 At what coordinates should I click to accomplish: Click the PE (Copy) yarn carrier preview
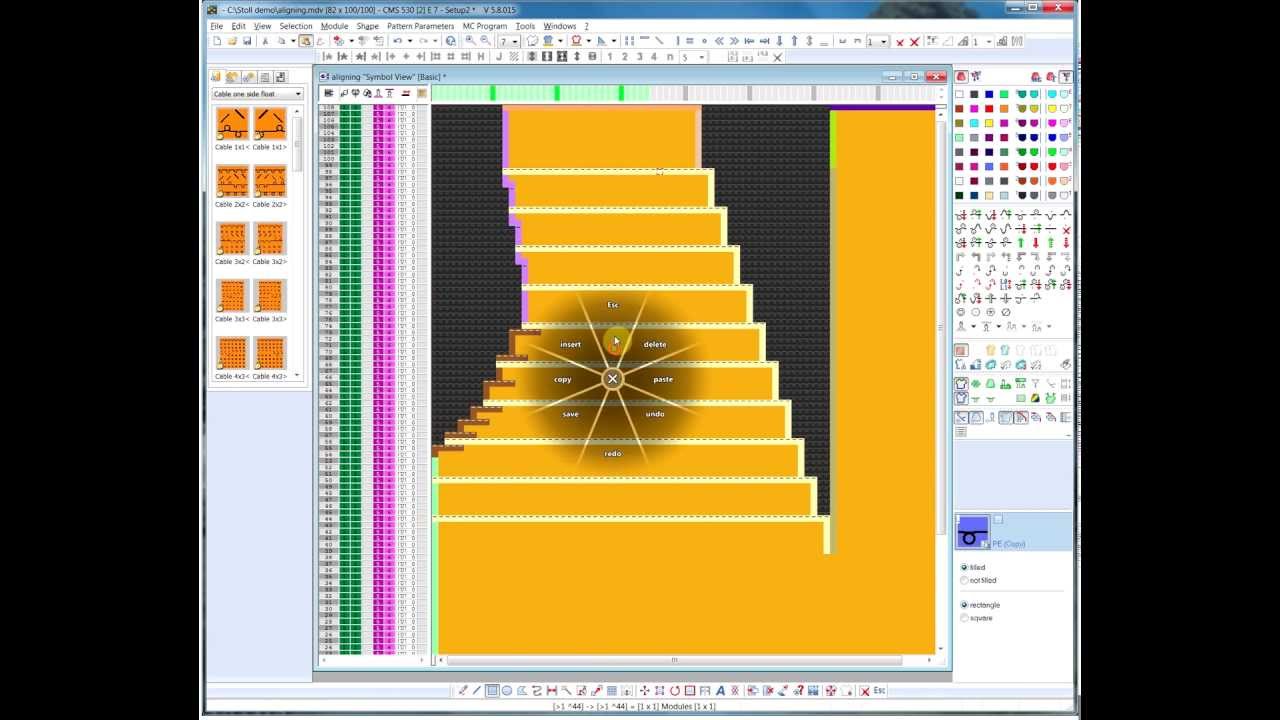(972, 532)
